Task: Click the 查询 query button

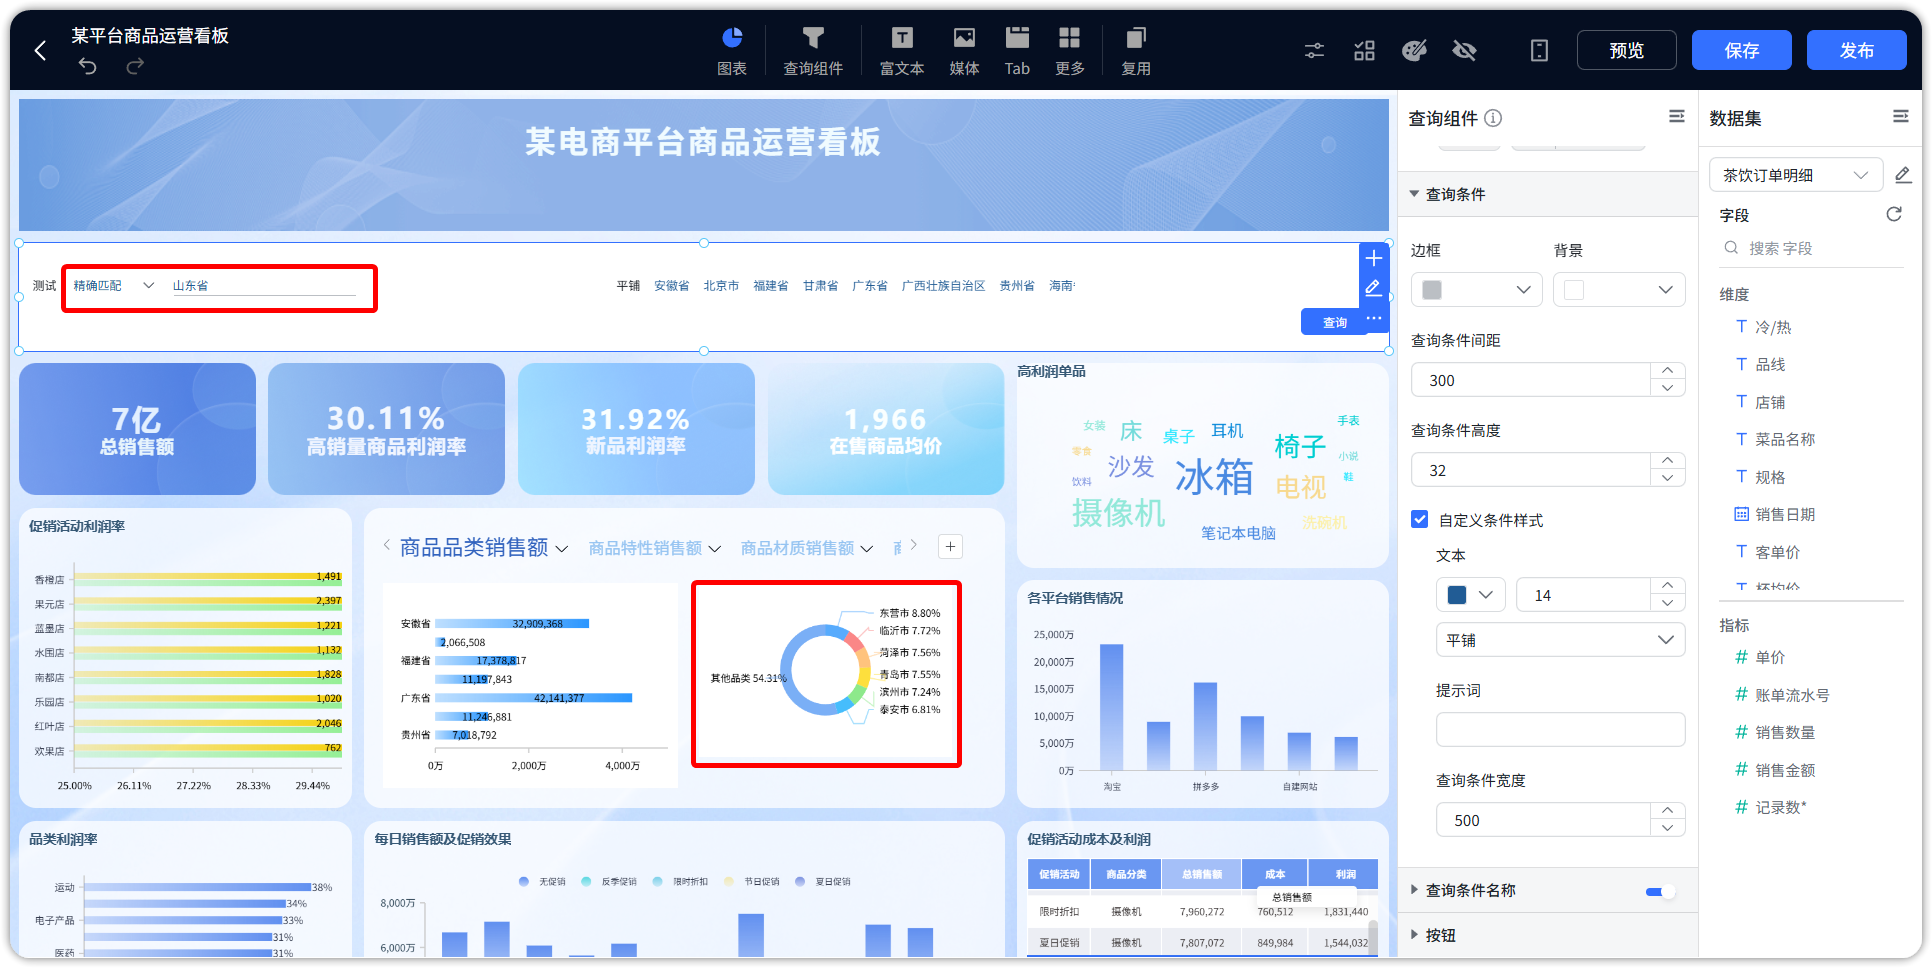Action: [x=1335, y=322]
